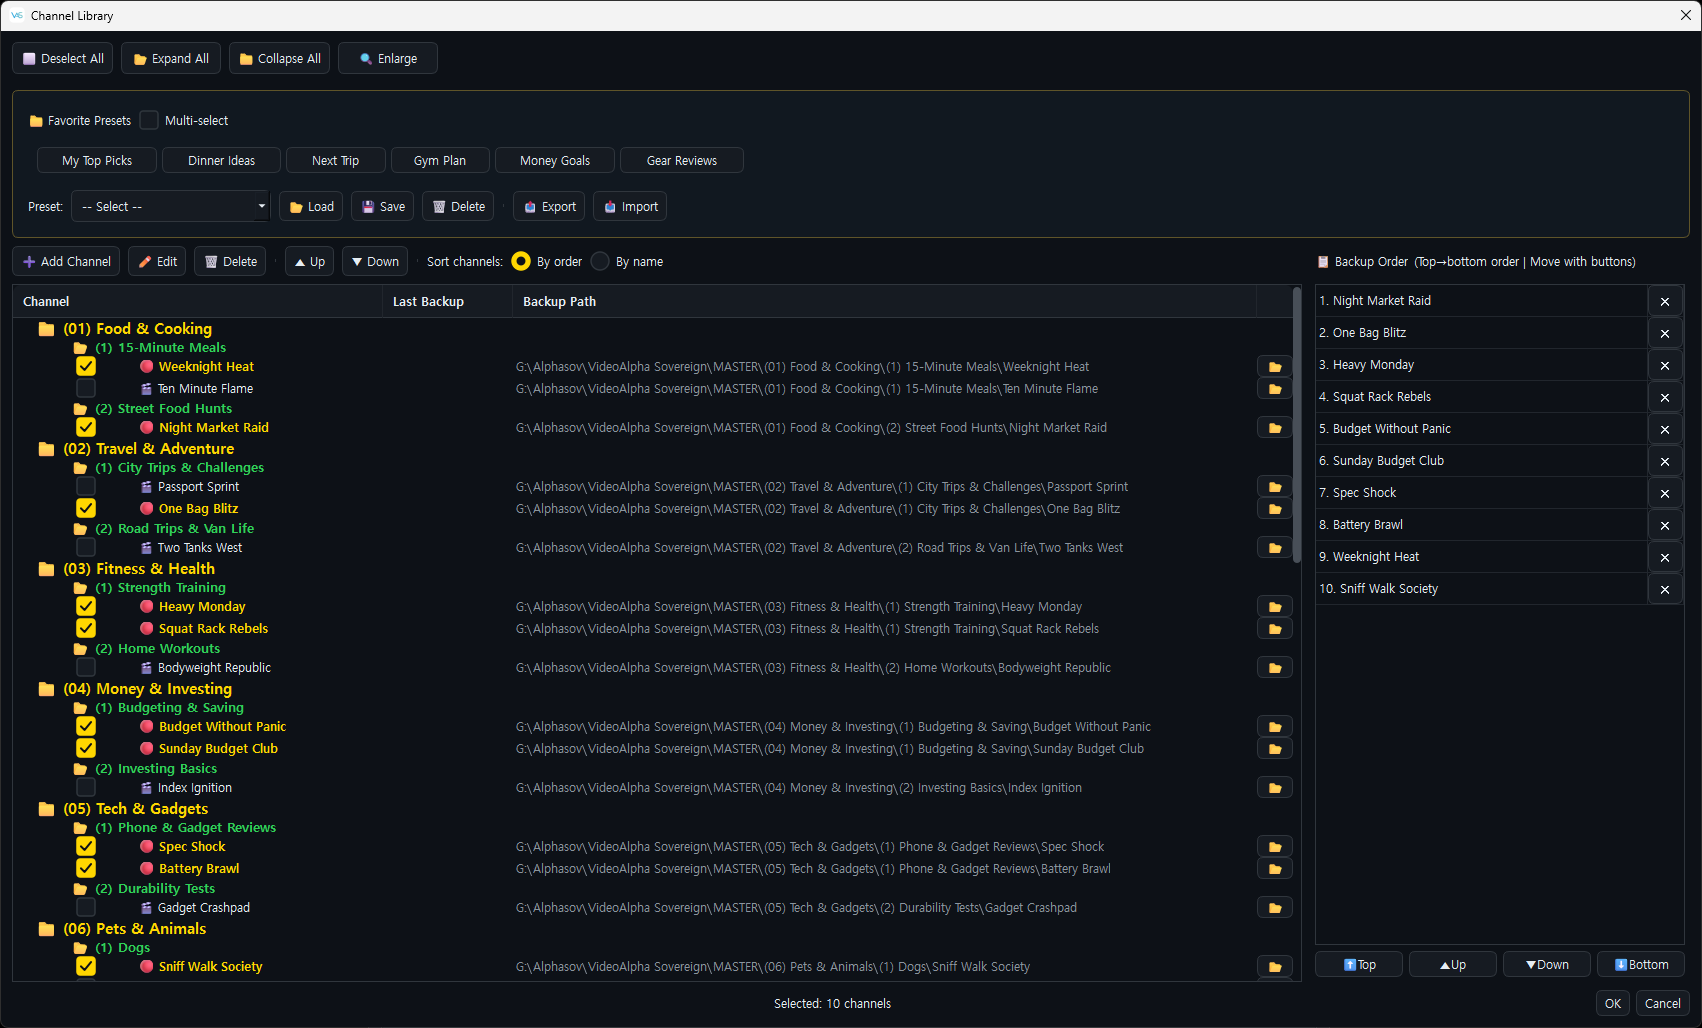The height and width of the screenshot is (1028, 1702).
Task: Load the Gear Reviews favorite preset
Action: 682,160
